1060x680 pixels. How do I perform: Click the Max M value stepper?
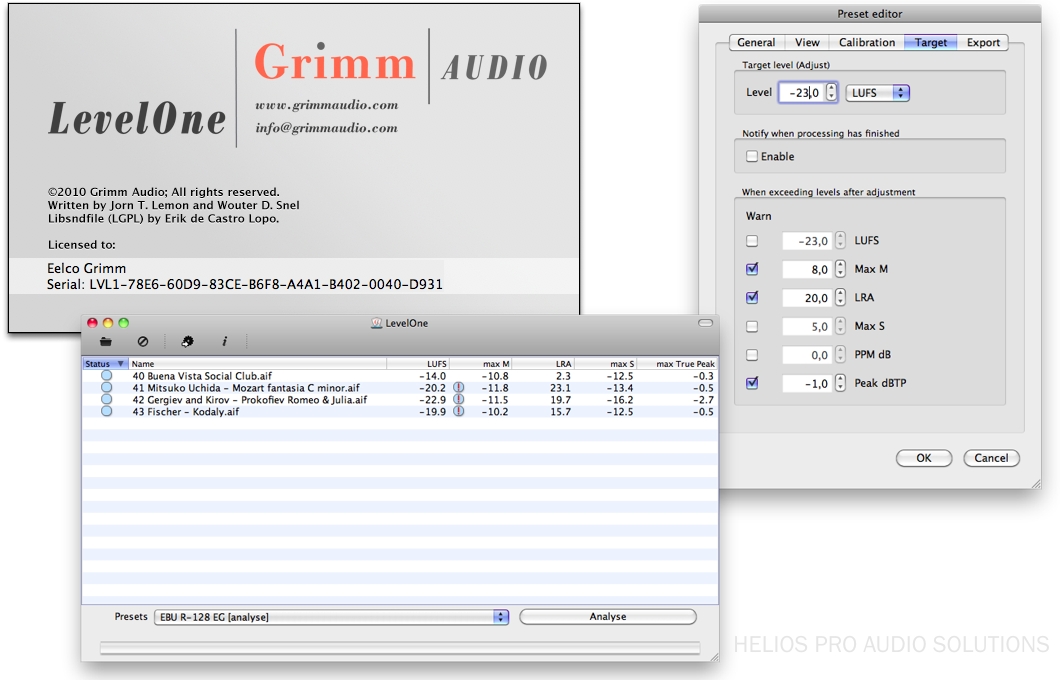[x=840, y=269]
